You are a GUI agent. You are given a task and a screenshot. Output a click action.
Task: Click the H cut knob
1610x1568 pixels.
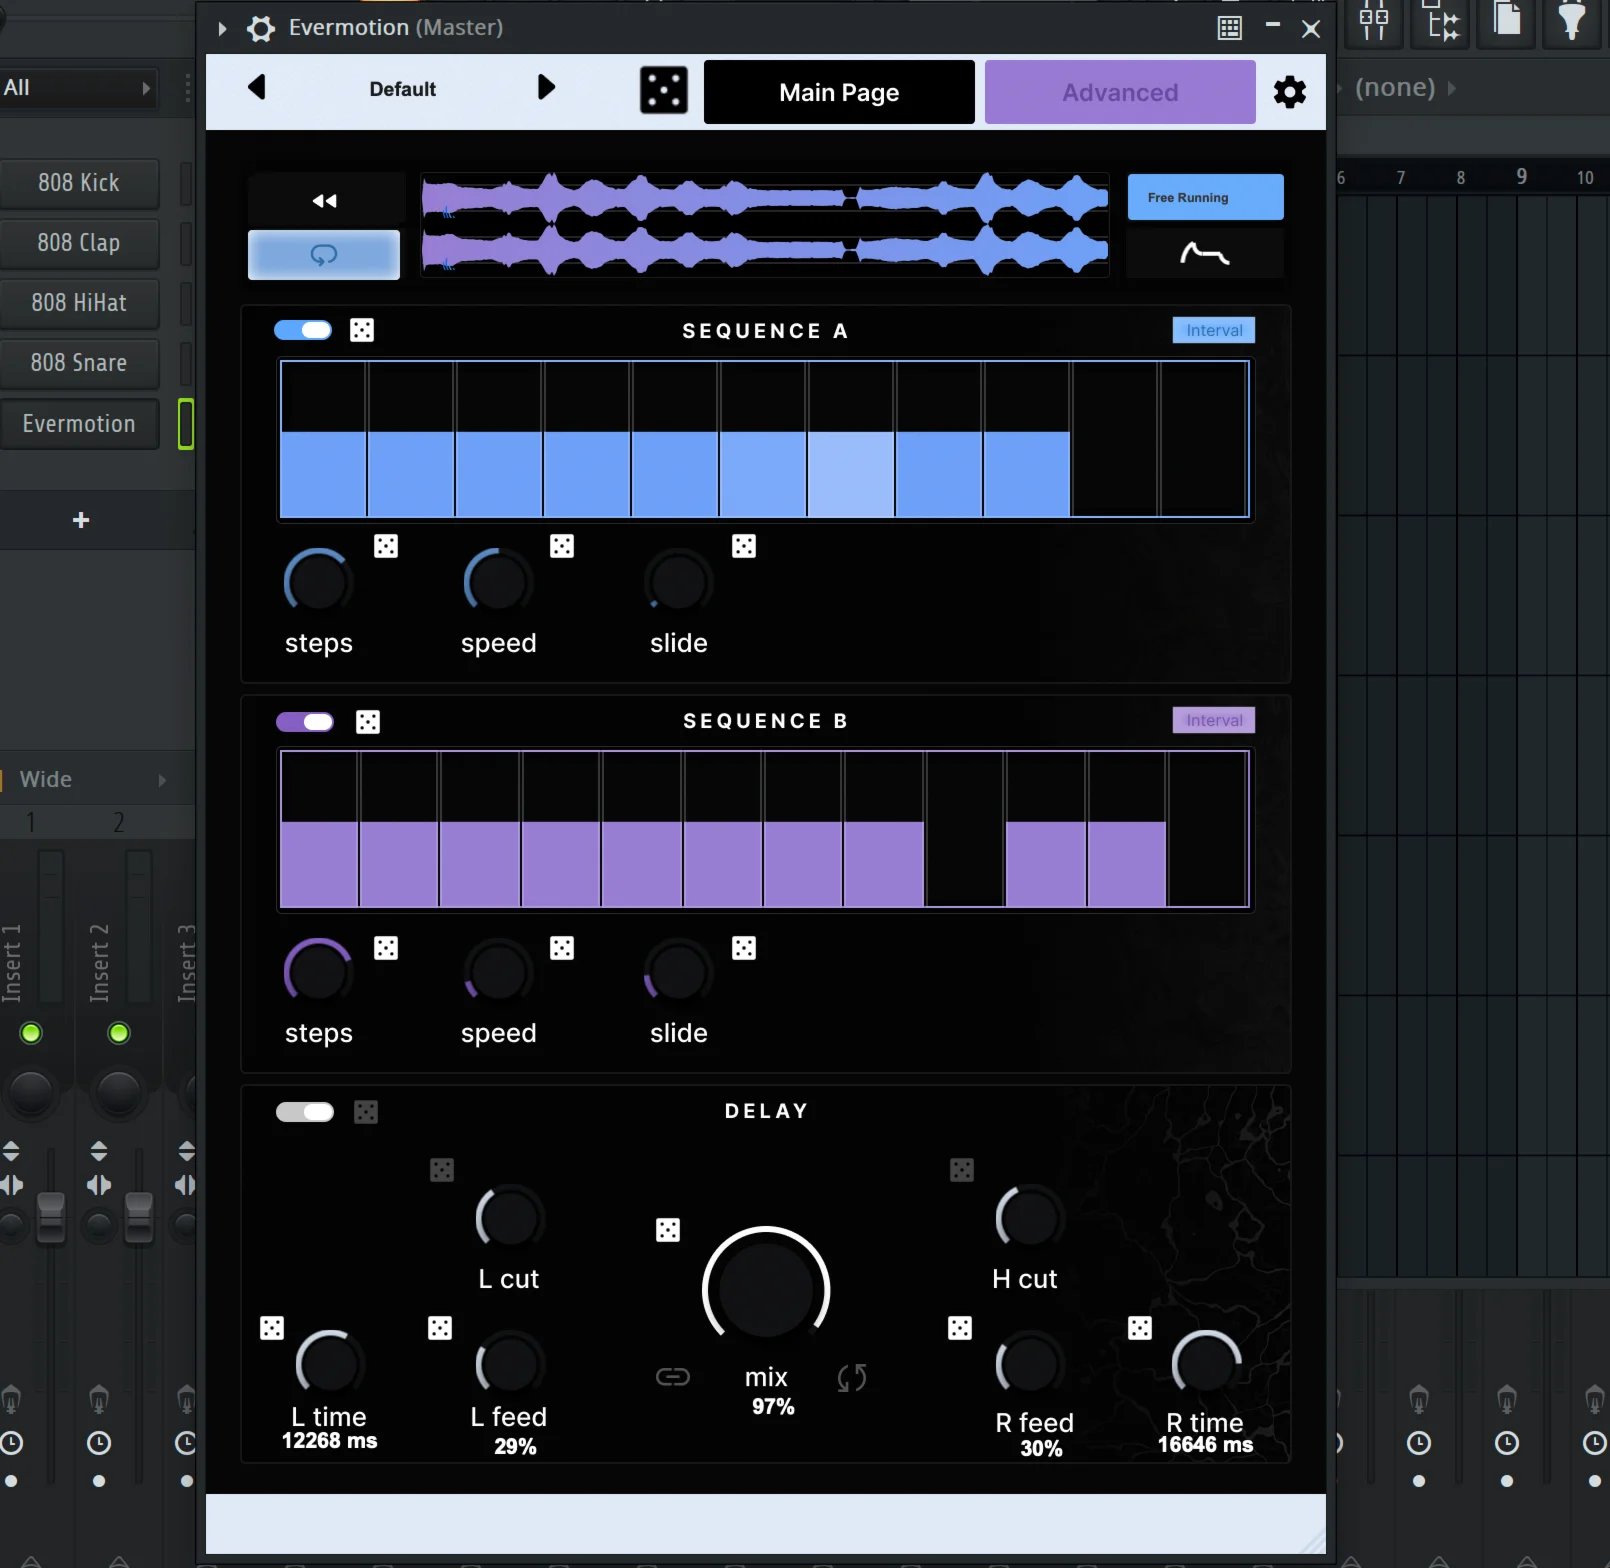[x=1029, y=1218]
